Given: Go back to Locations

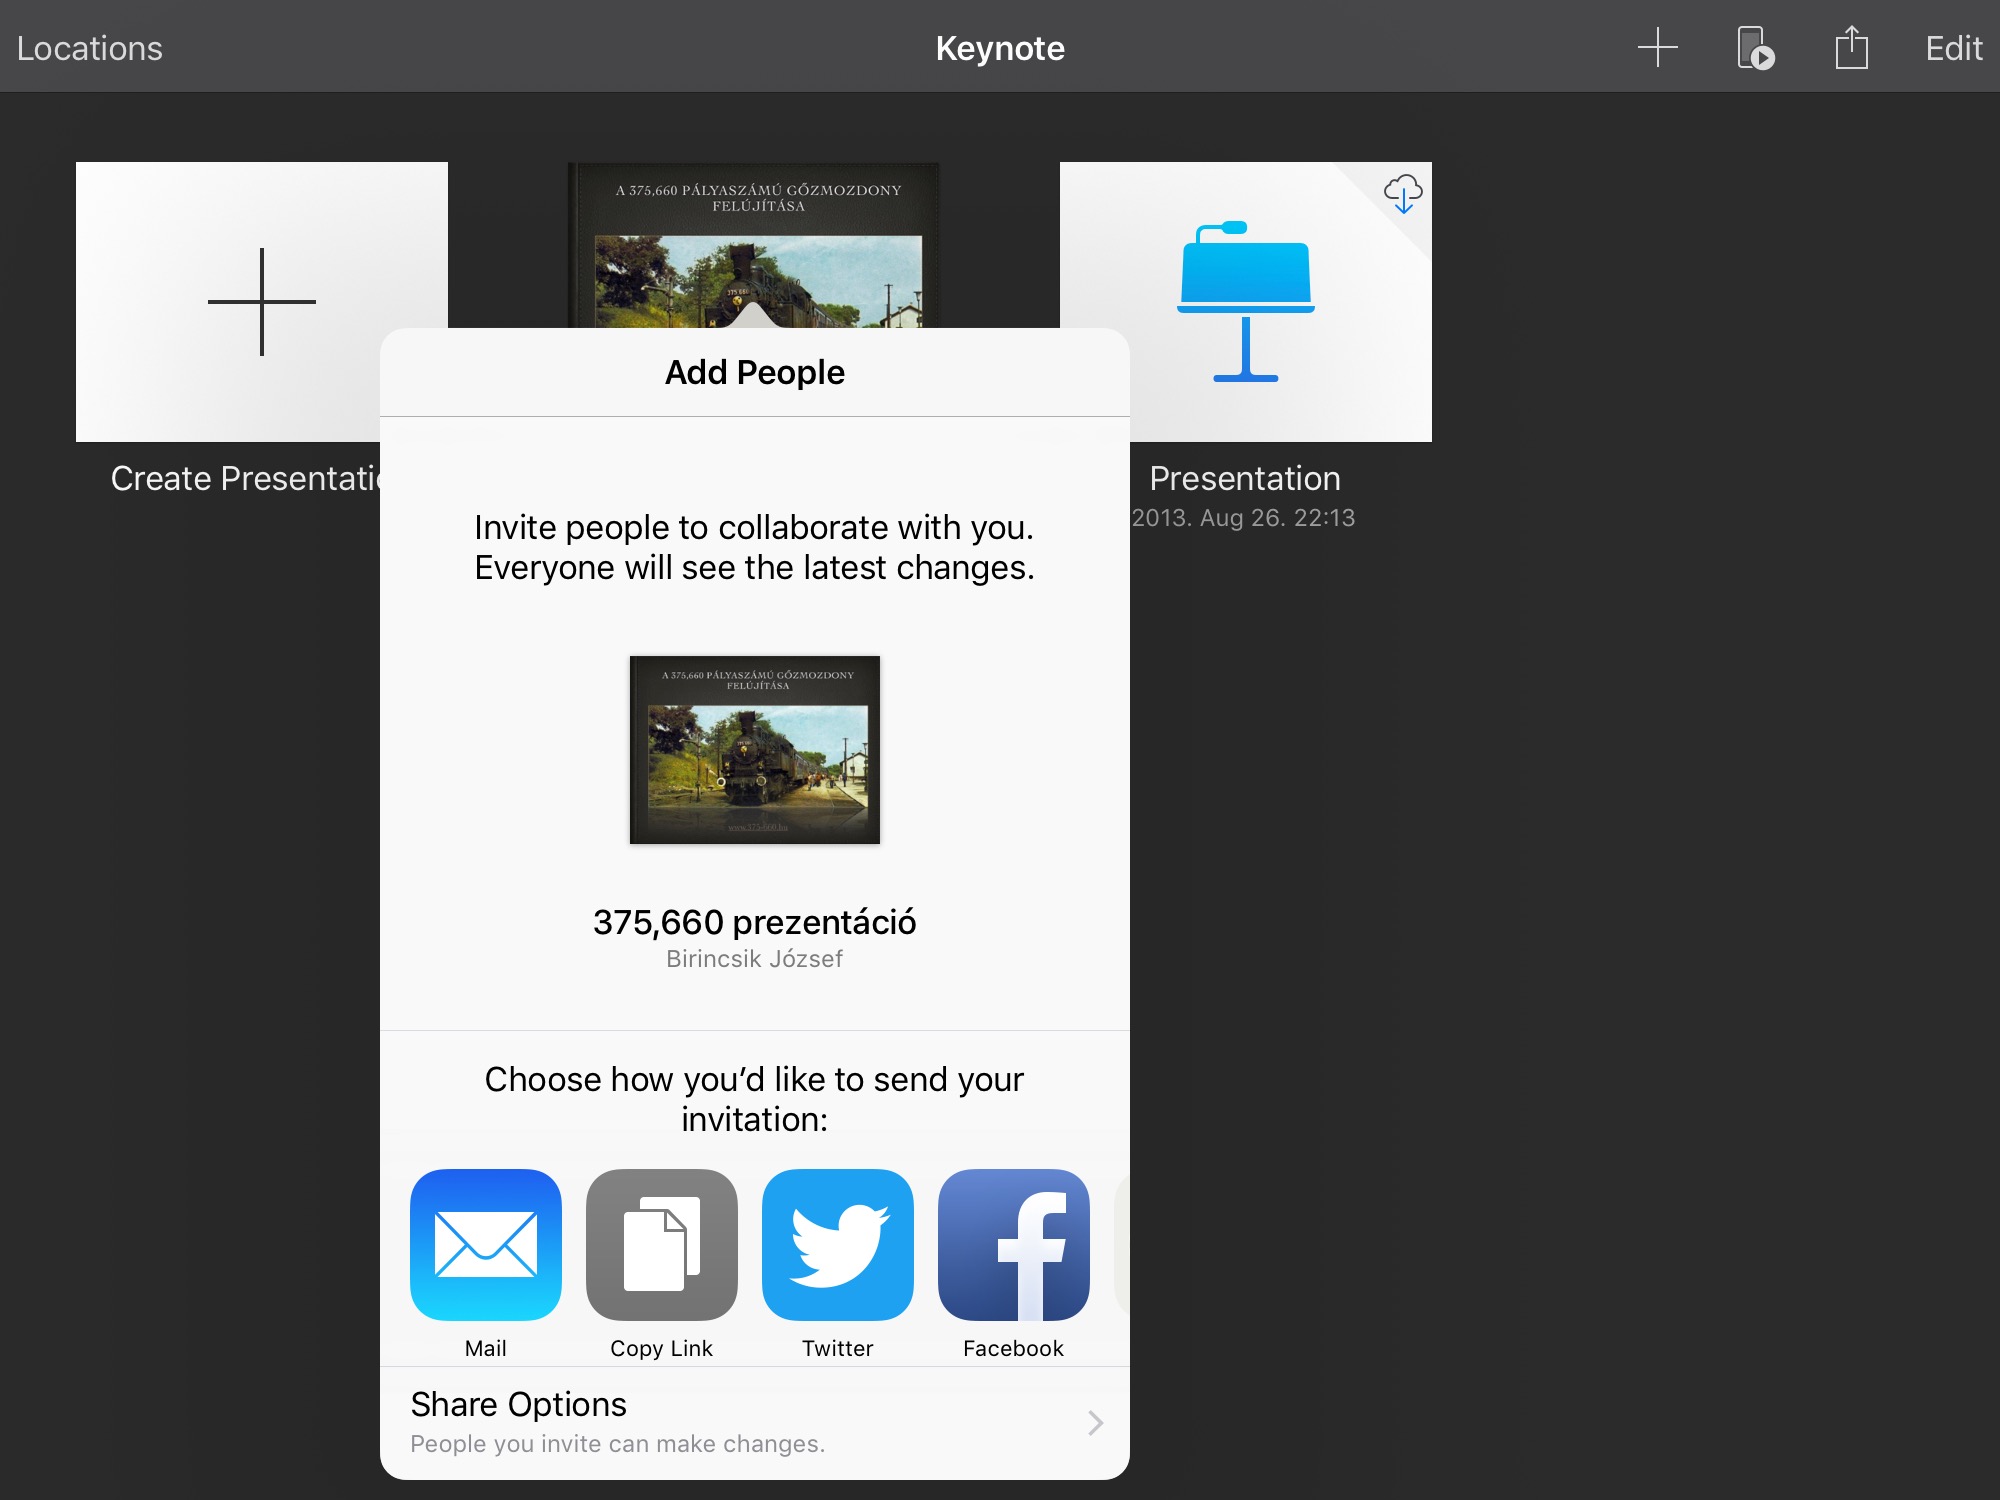Looking at the screenshot, I should pos(89,48).
